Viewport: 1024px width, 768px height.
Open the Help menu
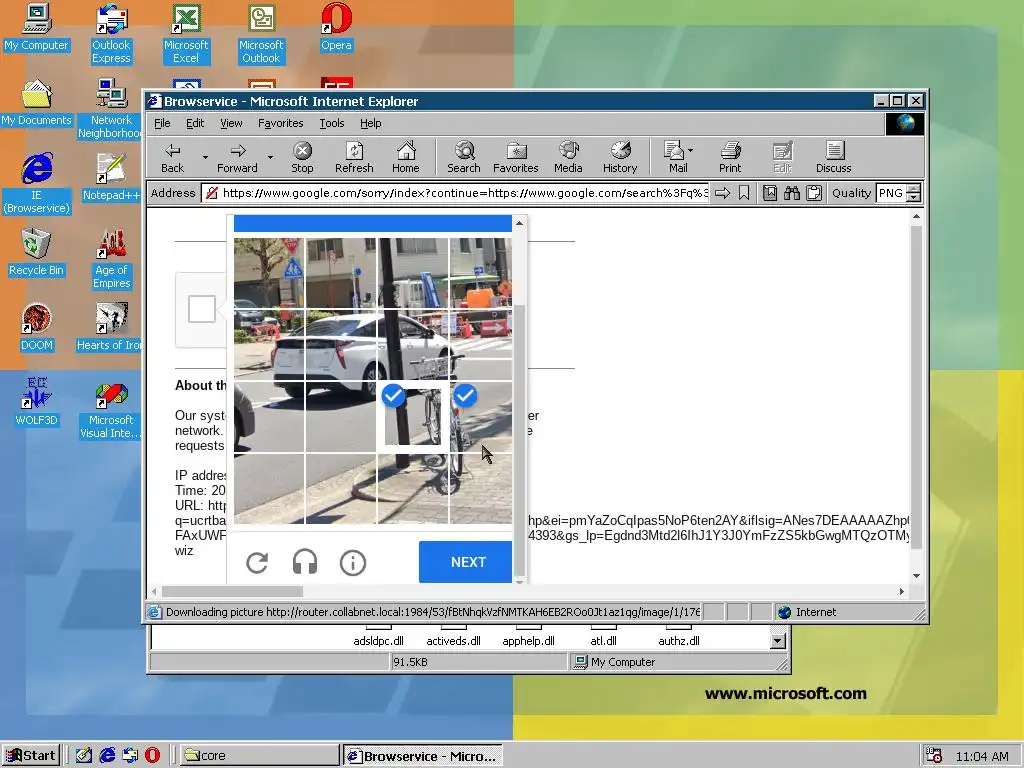[370, 123]
